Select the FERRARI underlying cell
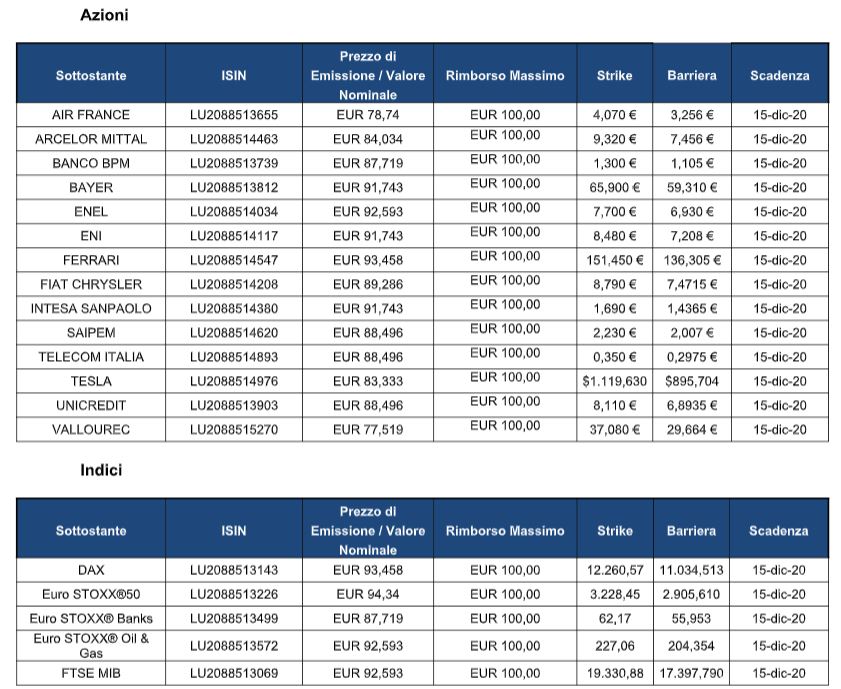Viewport: 841px width, 689px height. coord(91,260)
